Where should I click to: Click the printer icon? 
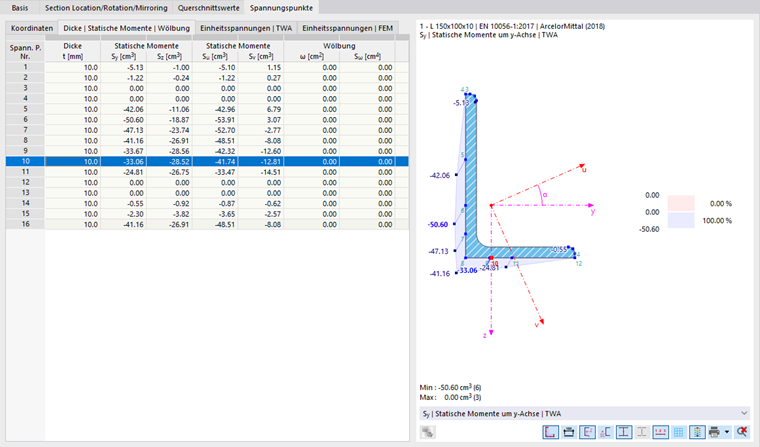coord(714,431)
